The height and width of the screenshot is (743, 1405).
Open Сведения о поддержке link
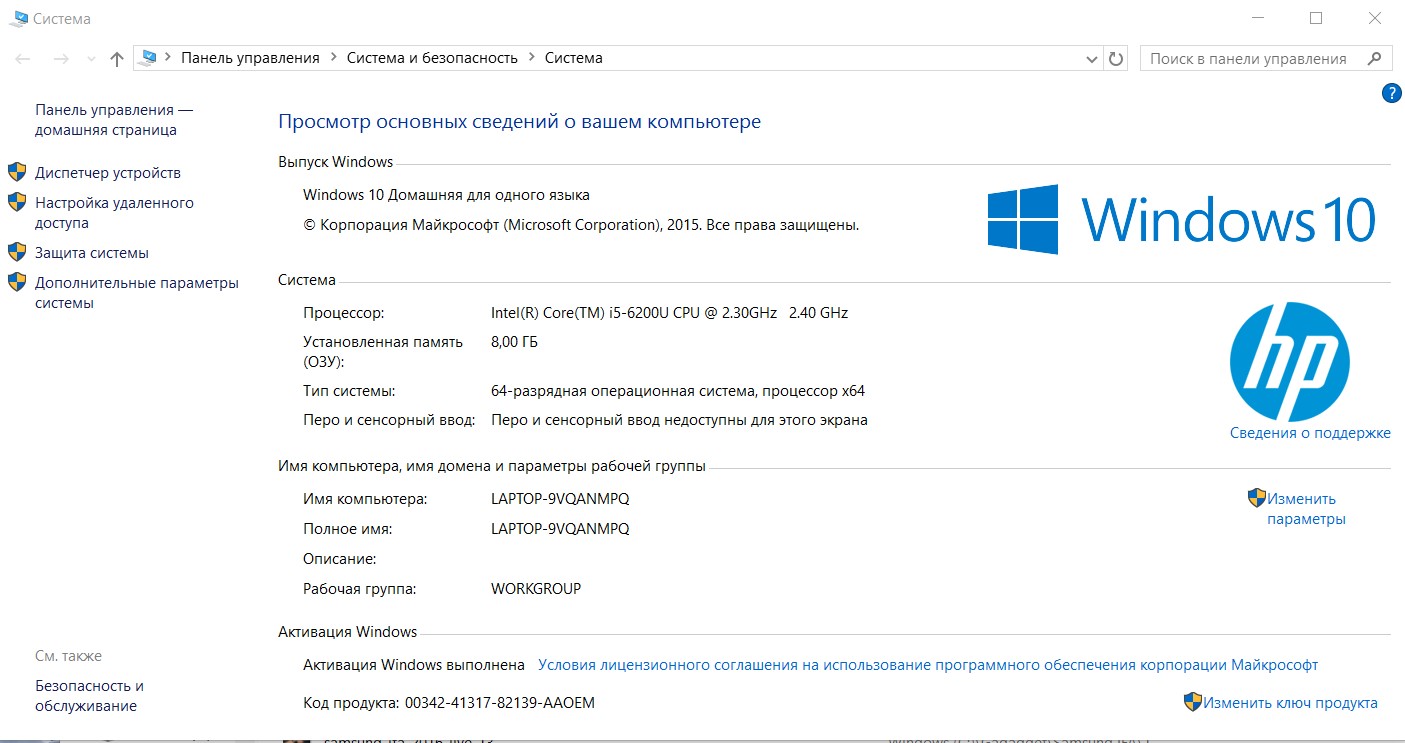(x=1310, y=433)
